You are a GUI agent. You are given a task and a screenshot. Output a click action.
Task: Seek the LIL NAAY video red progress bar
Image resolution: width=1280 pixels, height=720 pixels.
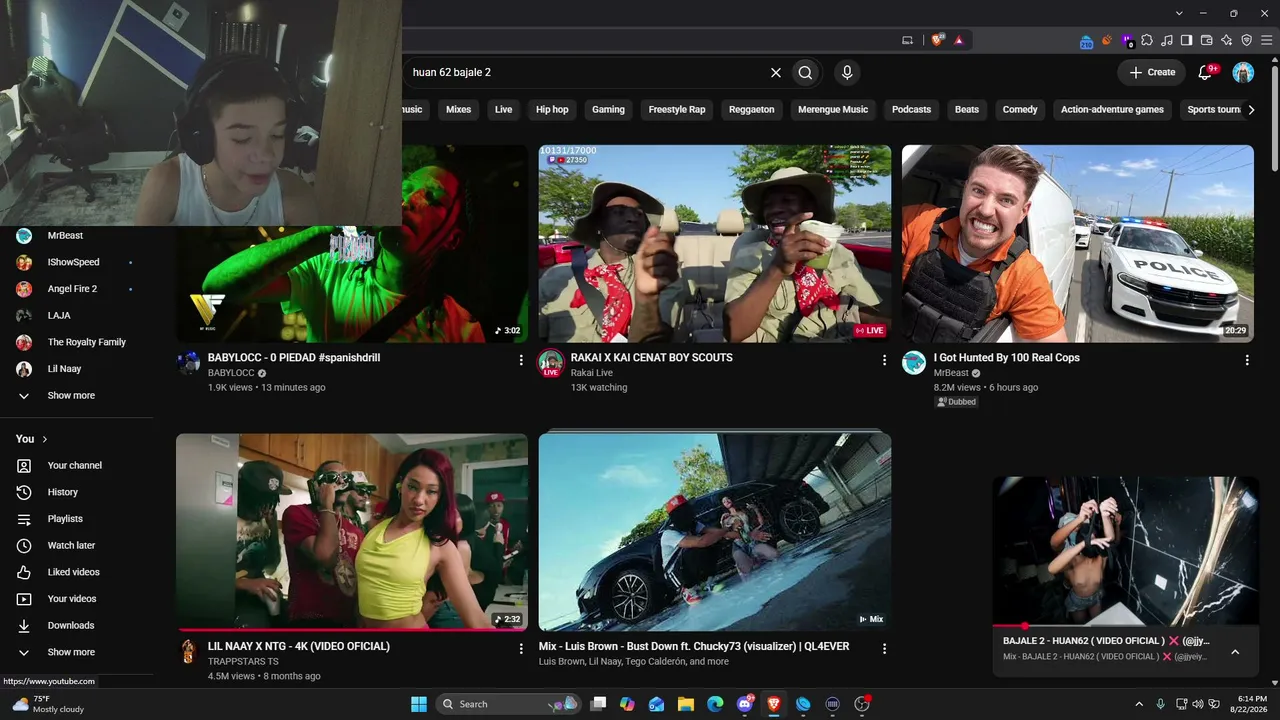click(352, 630)
